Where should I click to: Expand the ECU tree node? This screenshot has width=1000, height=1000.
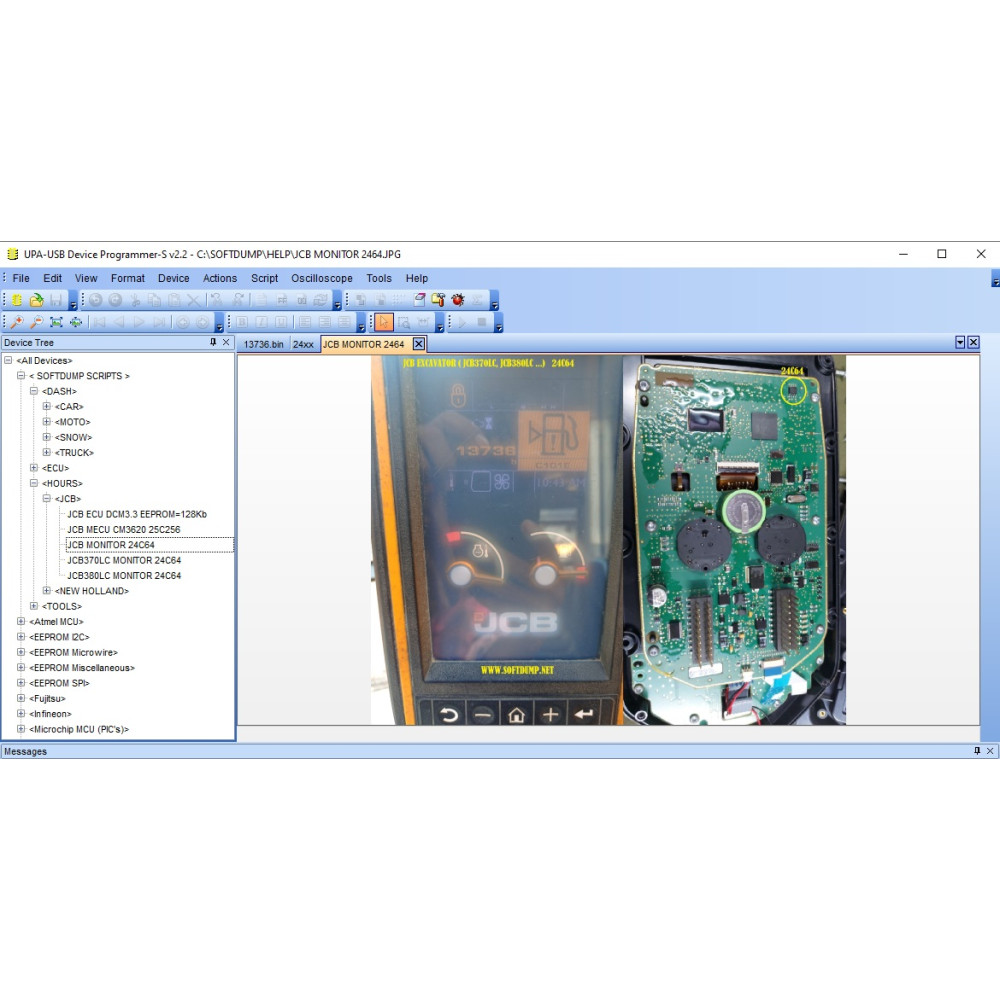point(34,467)
